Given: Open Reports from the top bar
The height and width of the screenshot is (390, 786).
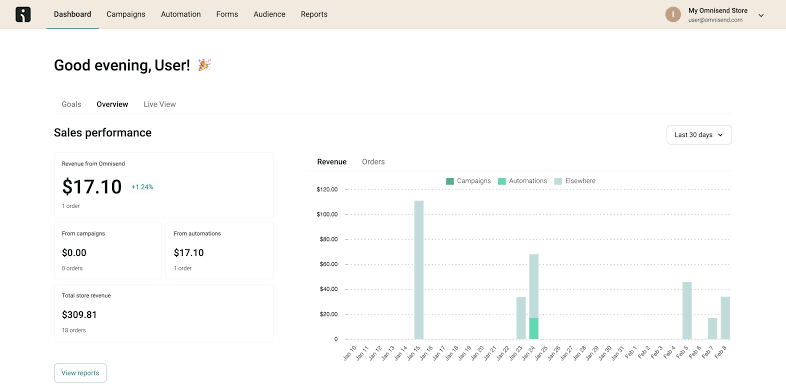Looking at the screenshot, I should [x=314, y=14].
